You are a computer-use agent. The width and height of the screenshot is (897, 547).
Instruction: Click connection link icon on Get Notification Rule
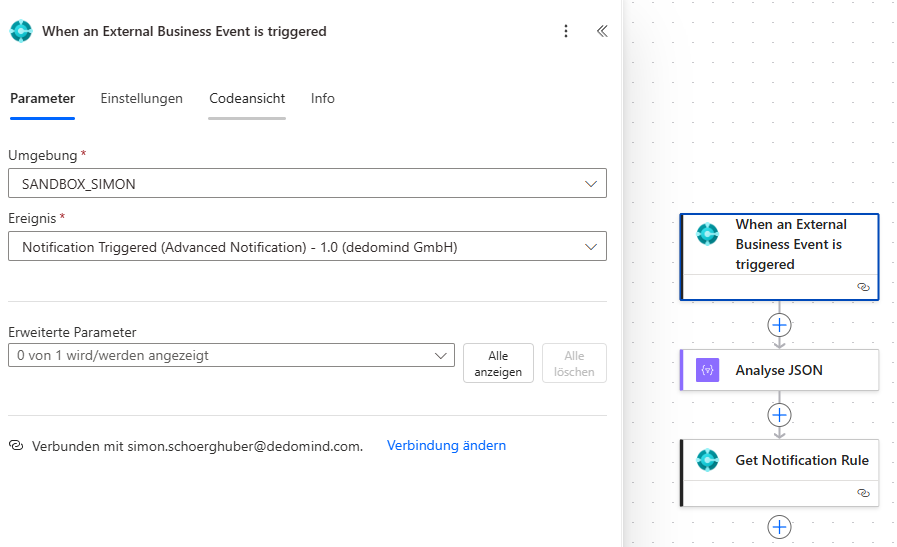[x=864, y=493]
